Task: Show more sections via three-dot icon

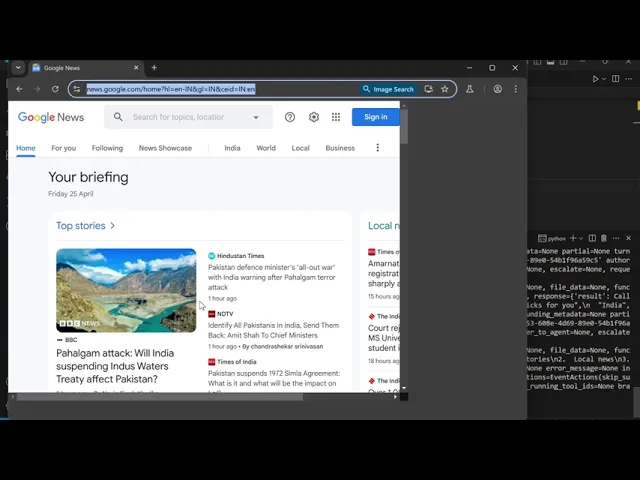Action: pyautogui.click(x=378, y=148)
